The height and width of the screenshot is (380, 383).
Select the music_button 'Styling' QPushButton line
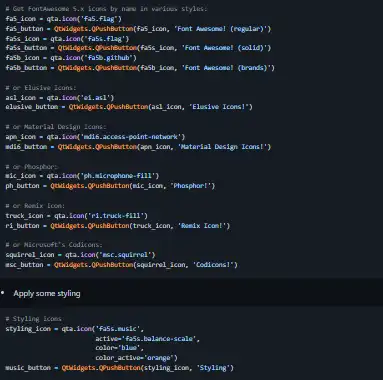pos(119,368)
